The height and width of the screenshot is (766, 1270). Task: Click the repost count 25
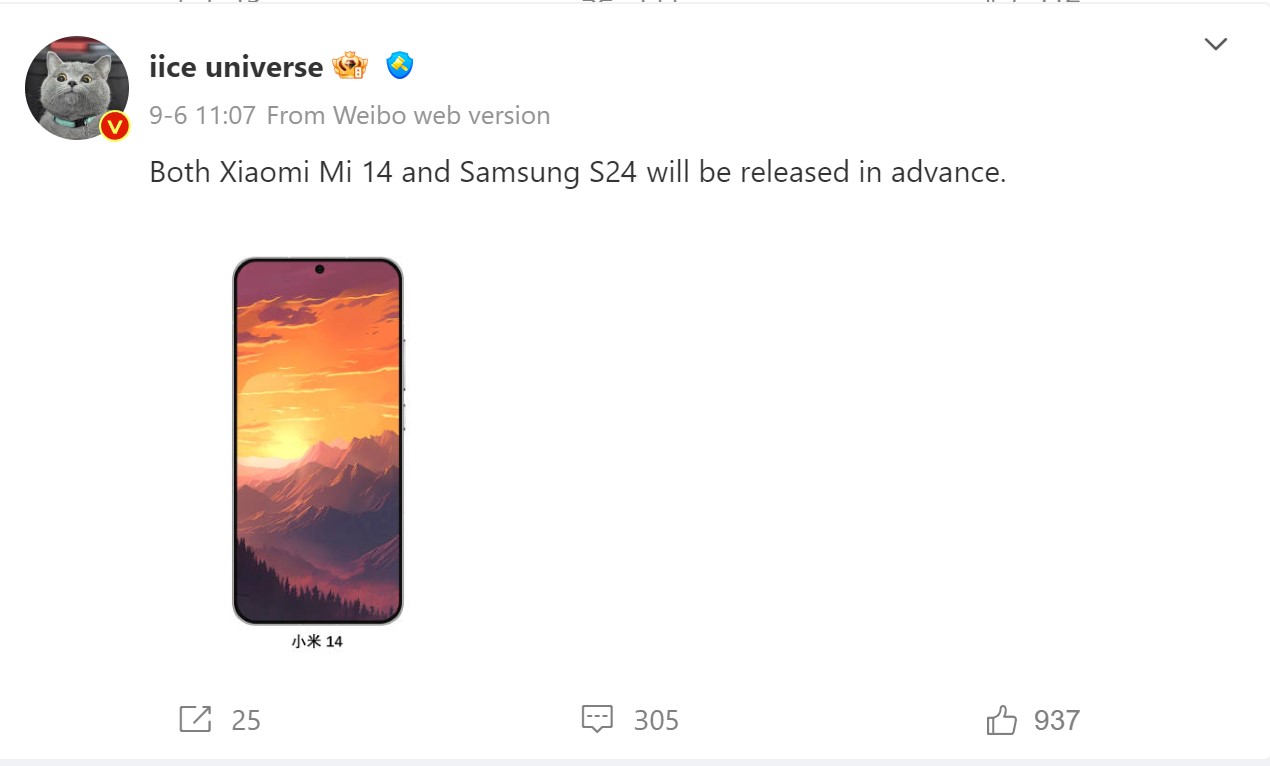click(246, 720)
